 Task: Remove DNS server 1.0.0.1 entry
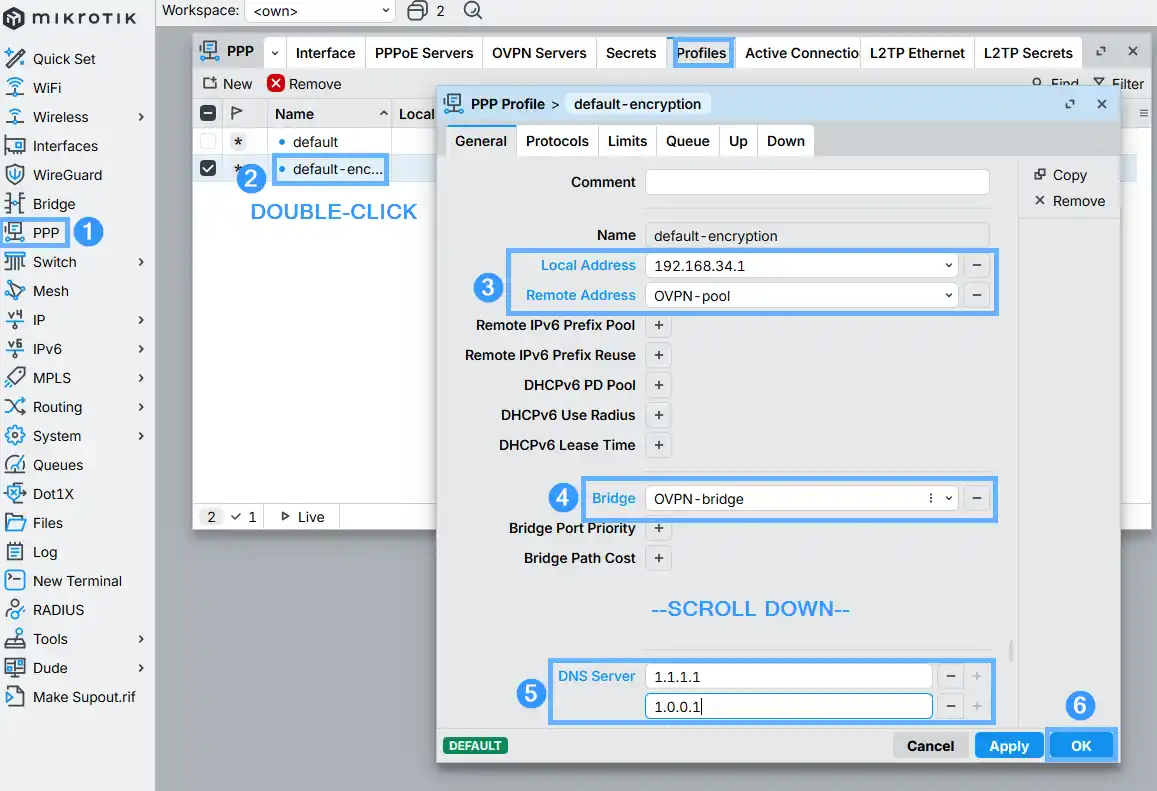coord(950,706)
